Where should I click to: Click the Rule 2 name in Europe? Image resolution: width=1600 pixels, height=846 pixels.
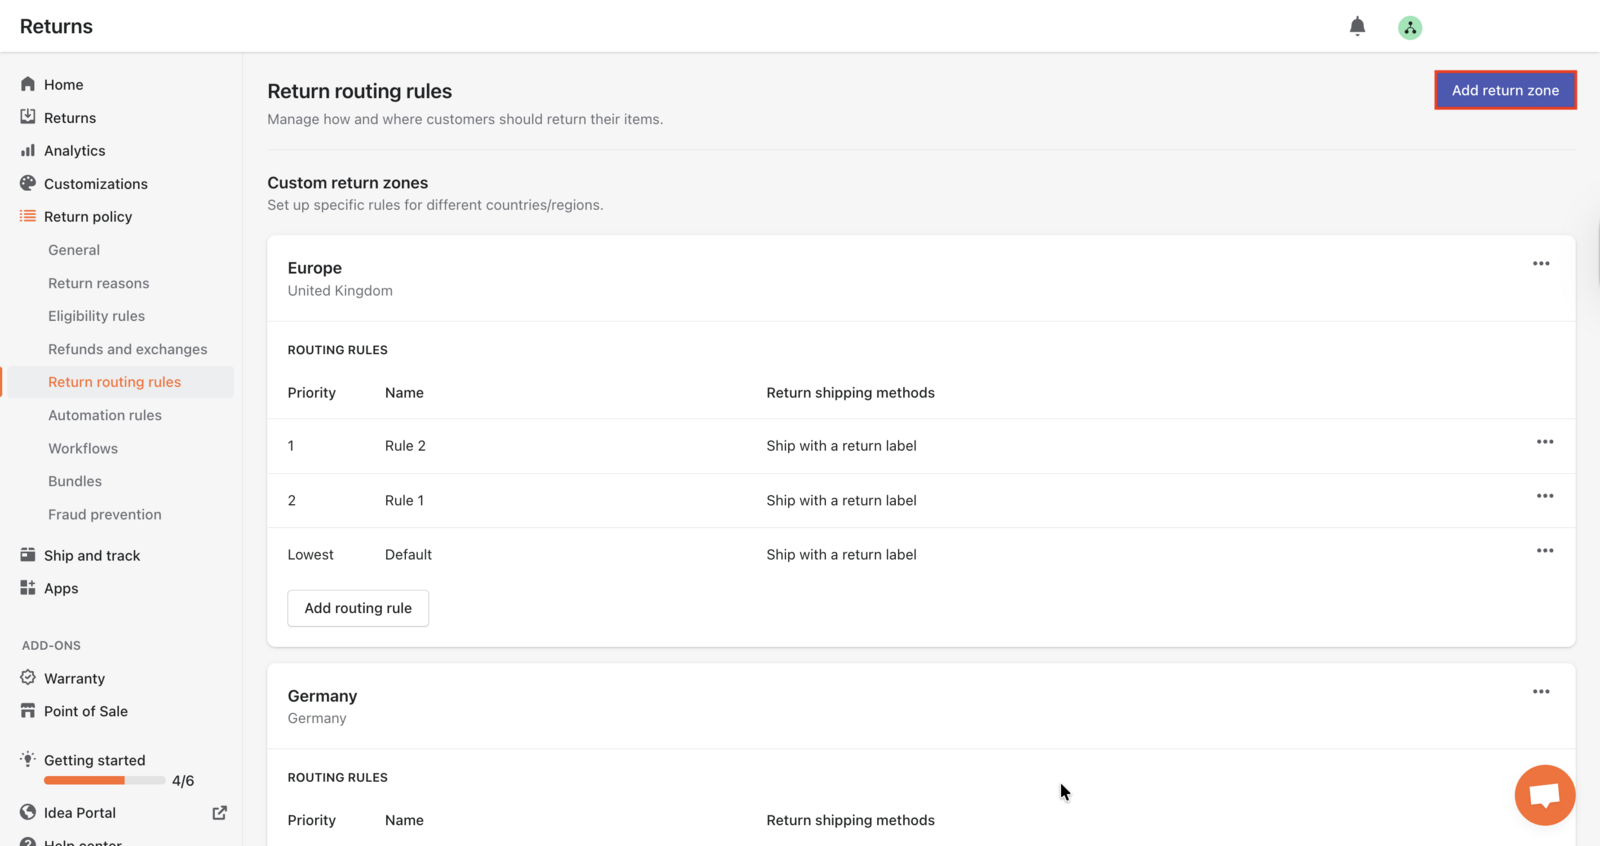pyautogui.click(x=405, y=446)
